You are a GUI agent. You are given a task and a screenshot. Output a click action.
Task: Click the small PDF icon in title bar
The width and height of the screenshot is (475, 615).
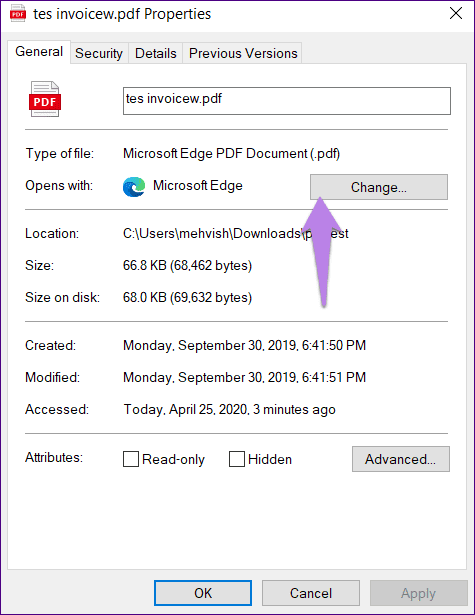[18, 14]
